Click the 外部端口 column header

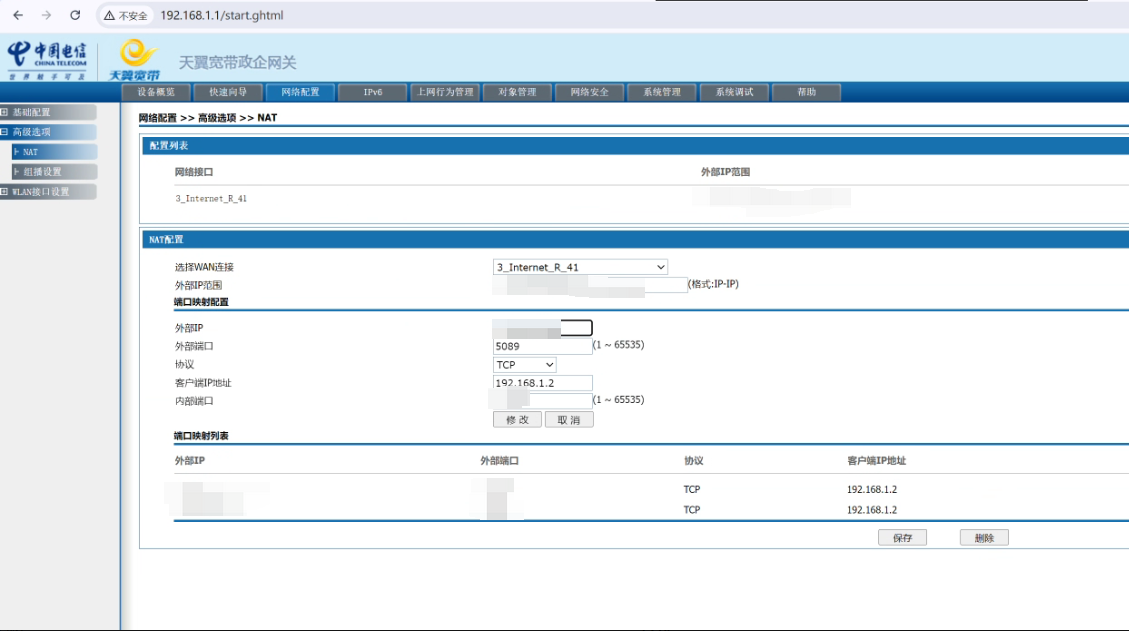tap(500, 461)
